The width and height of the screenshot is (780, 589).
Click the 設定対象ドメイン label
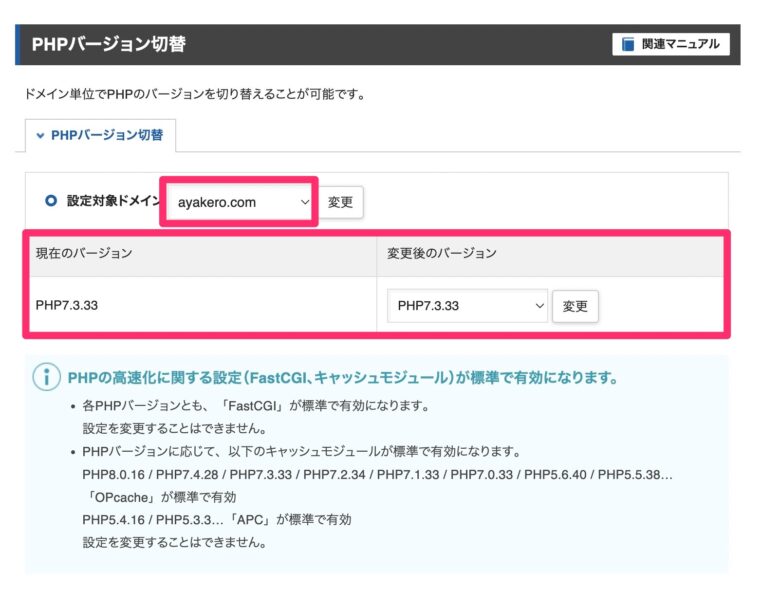click(113, 201)
